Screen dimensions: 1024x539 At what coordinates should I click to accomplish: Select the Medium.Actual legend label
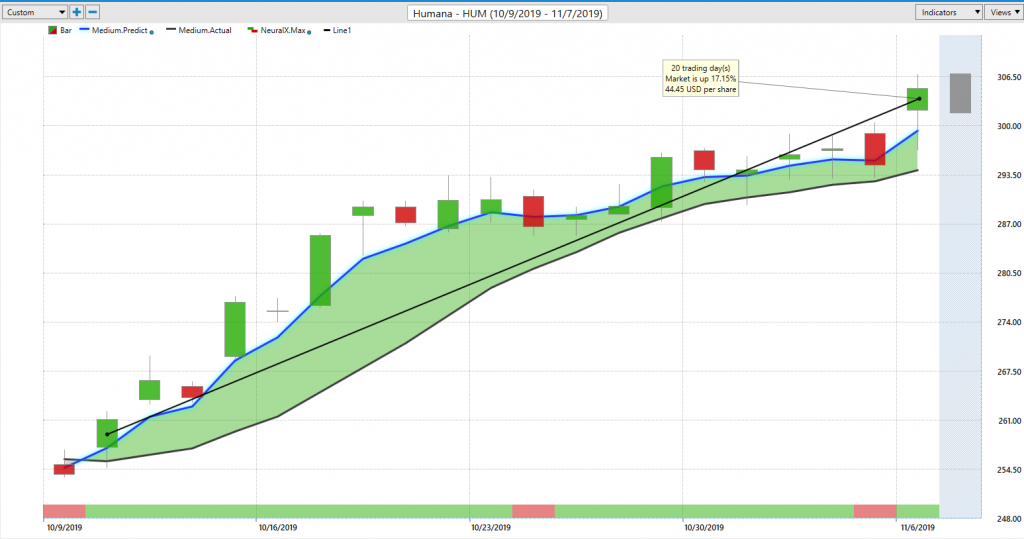coord(205,30)
